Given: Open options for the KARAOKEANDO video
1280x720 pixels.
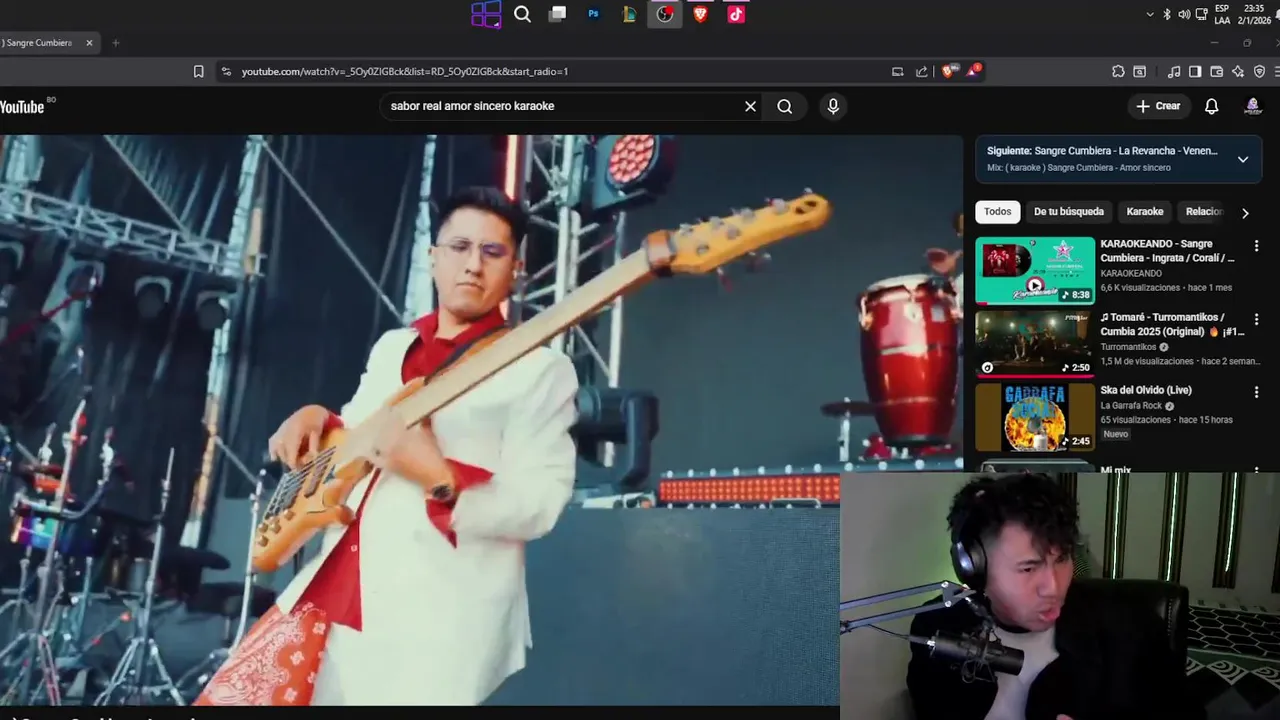Looking at the screenshot, I should 1257,245.
